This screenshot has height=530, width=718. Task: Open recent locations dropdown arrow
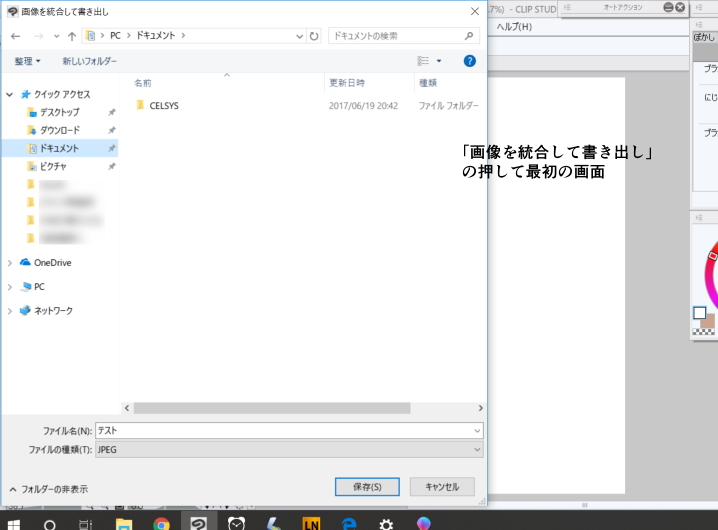tap(56, 36)
